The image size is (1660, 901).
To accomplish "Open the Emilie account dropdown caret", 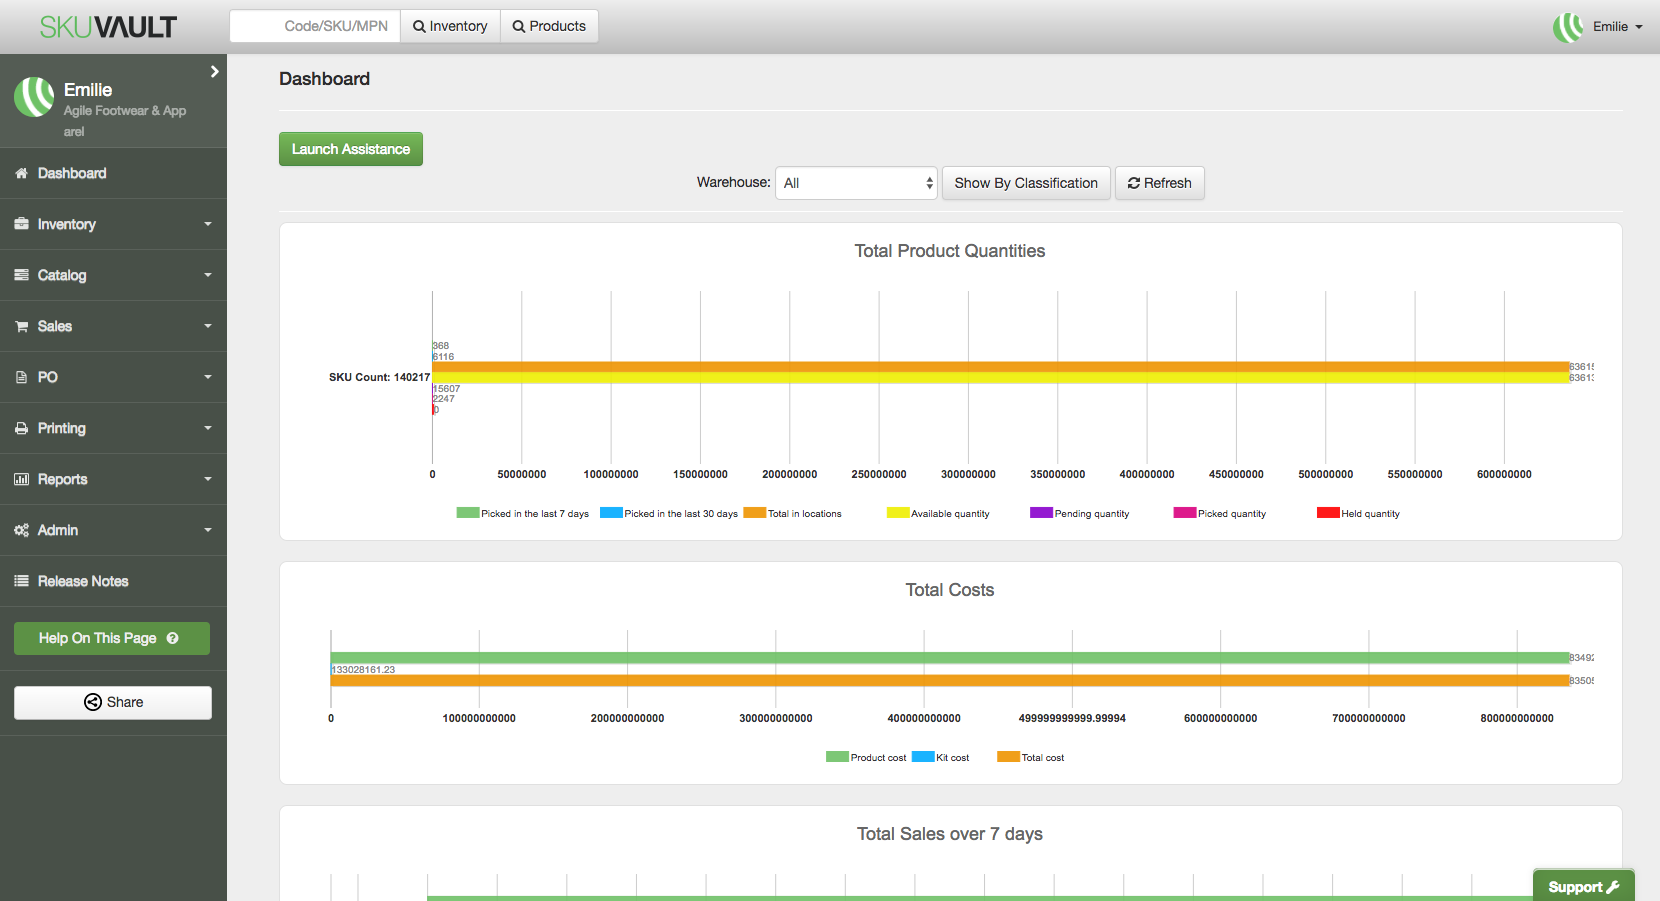I will [x=1639, y=27].
